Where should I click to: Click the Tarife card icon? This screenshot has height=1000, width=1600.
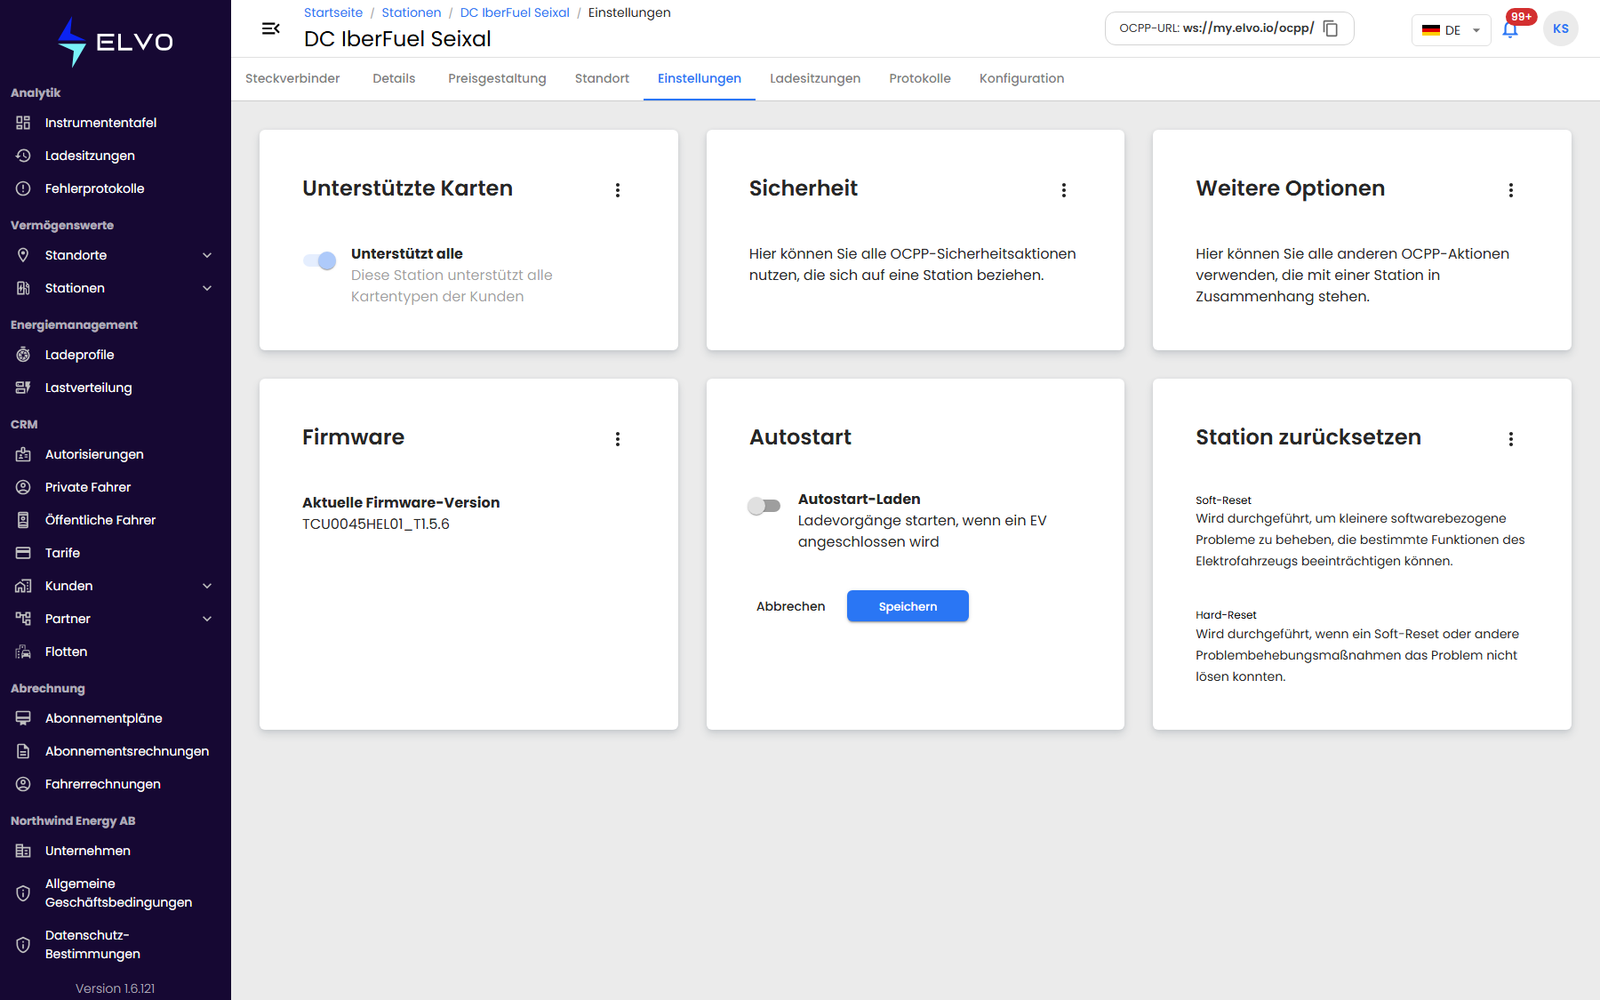point(23,553)
